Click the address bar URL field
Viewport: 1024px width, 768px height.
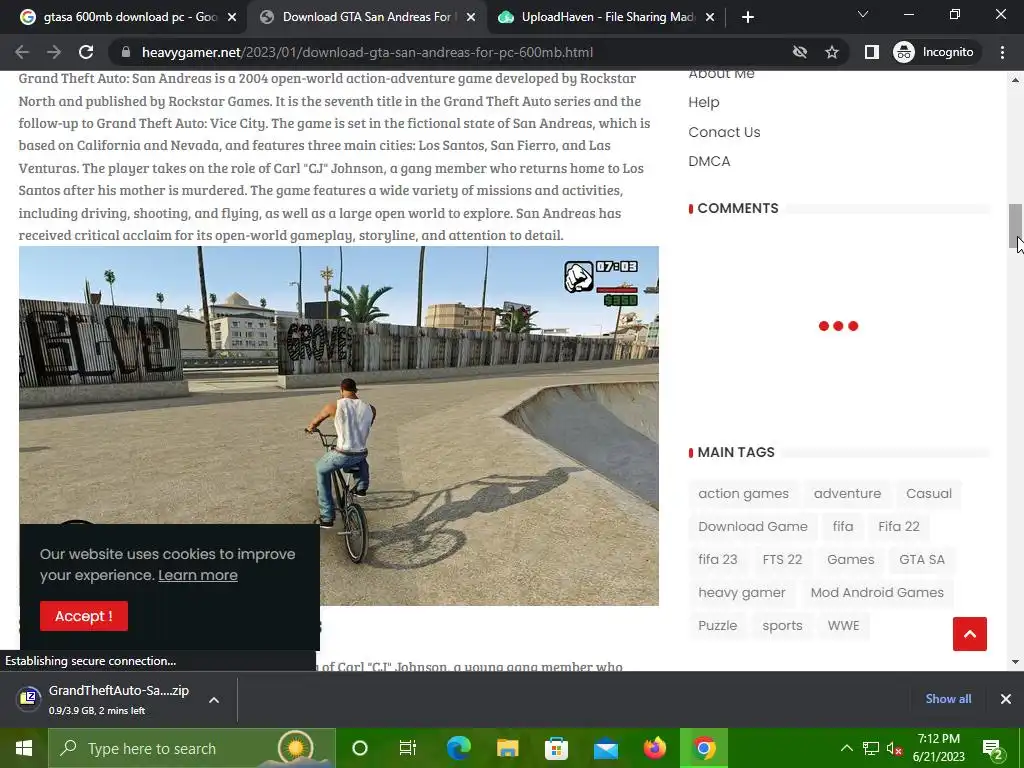(451, 52)
